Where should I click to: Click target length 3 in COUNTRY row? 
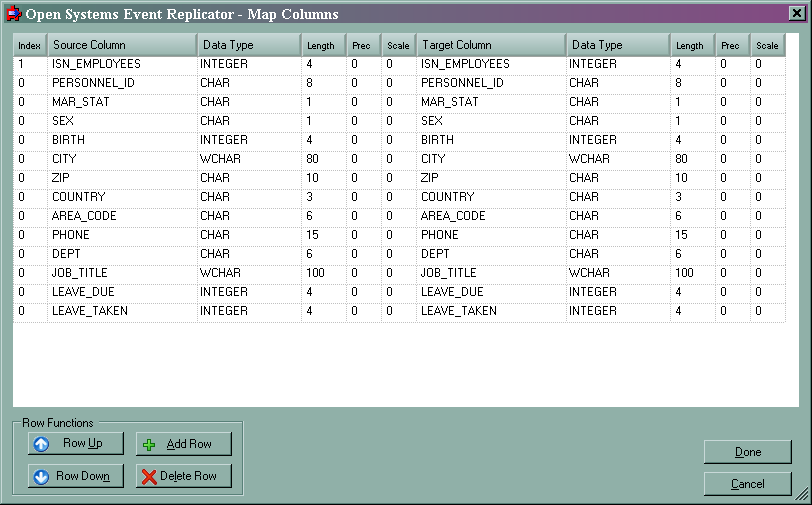pyautogui.click(x=693, y=197)
